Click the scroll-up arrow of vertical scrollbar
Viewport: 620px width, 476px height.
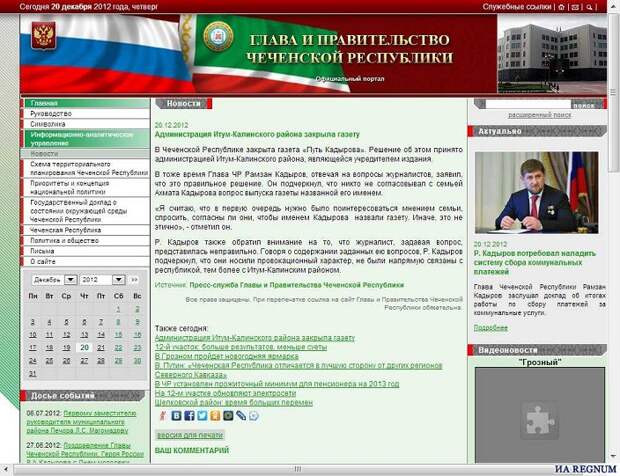613,5
